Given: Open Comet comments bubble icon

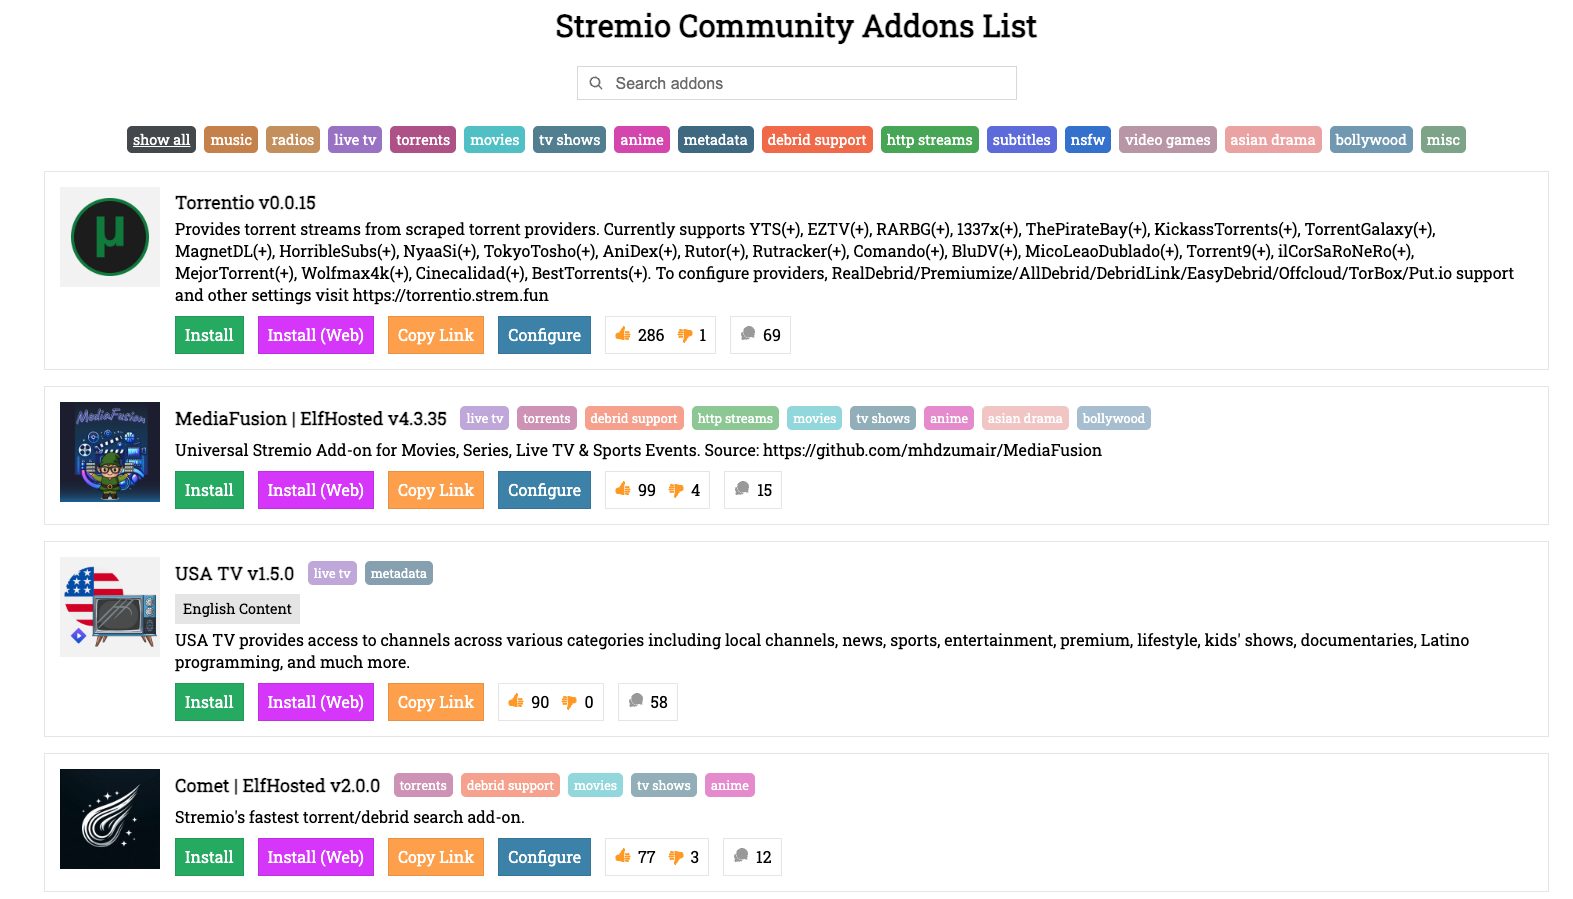Looking at the screenshot, I should click(x=741, y=856).
